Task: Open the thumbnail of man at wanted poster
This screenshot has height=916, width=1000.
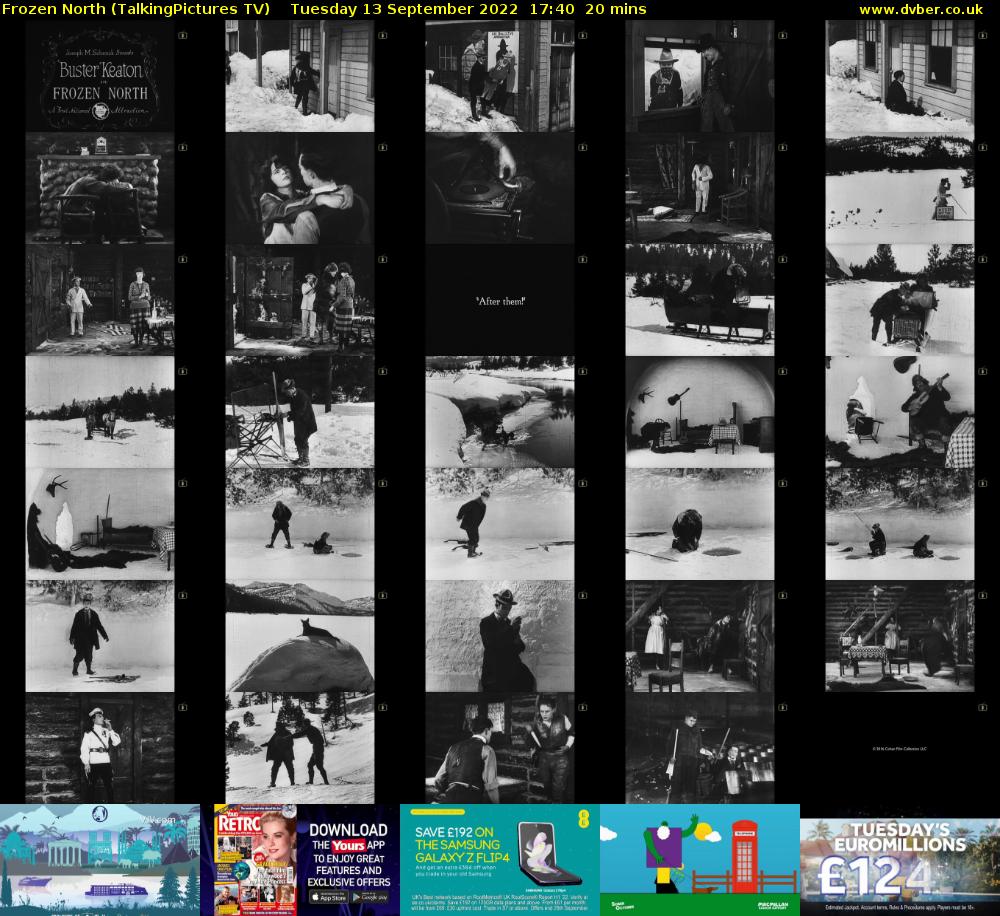Action: point(499,76)
